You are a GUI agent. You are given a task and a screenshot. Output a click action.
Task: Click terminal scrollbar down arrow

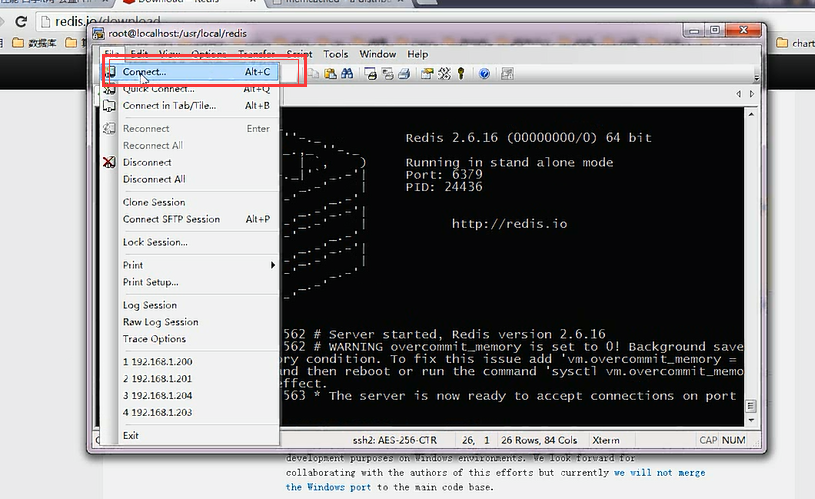click(751, 420)
